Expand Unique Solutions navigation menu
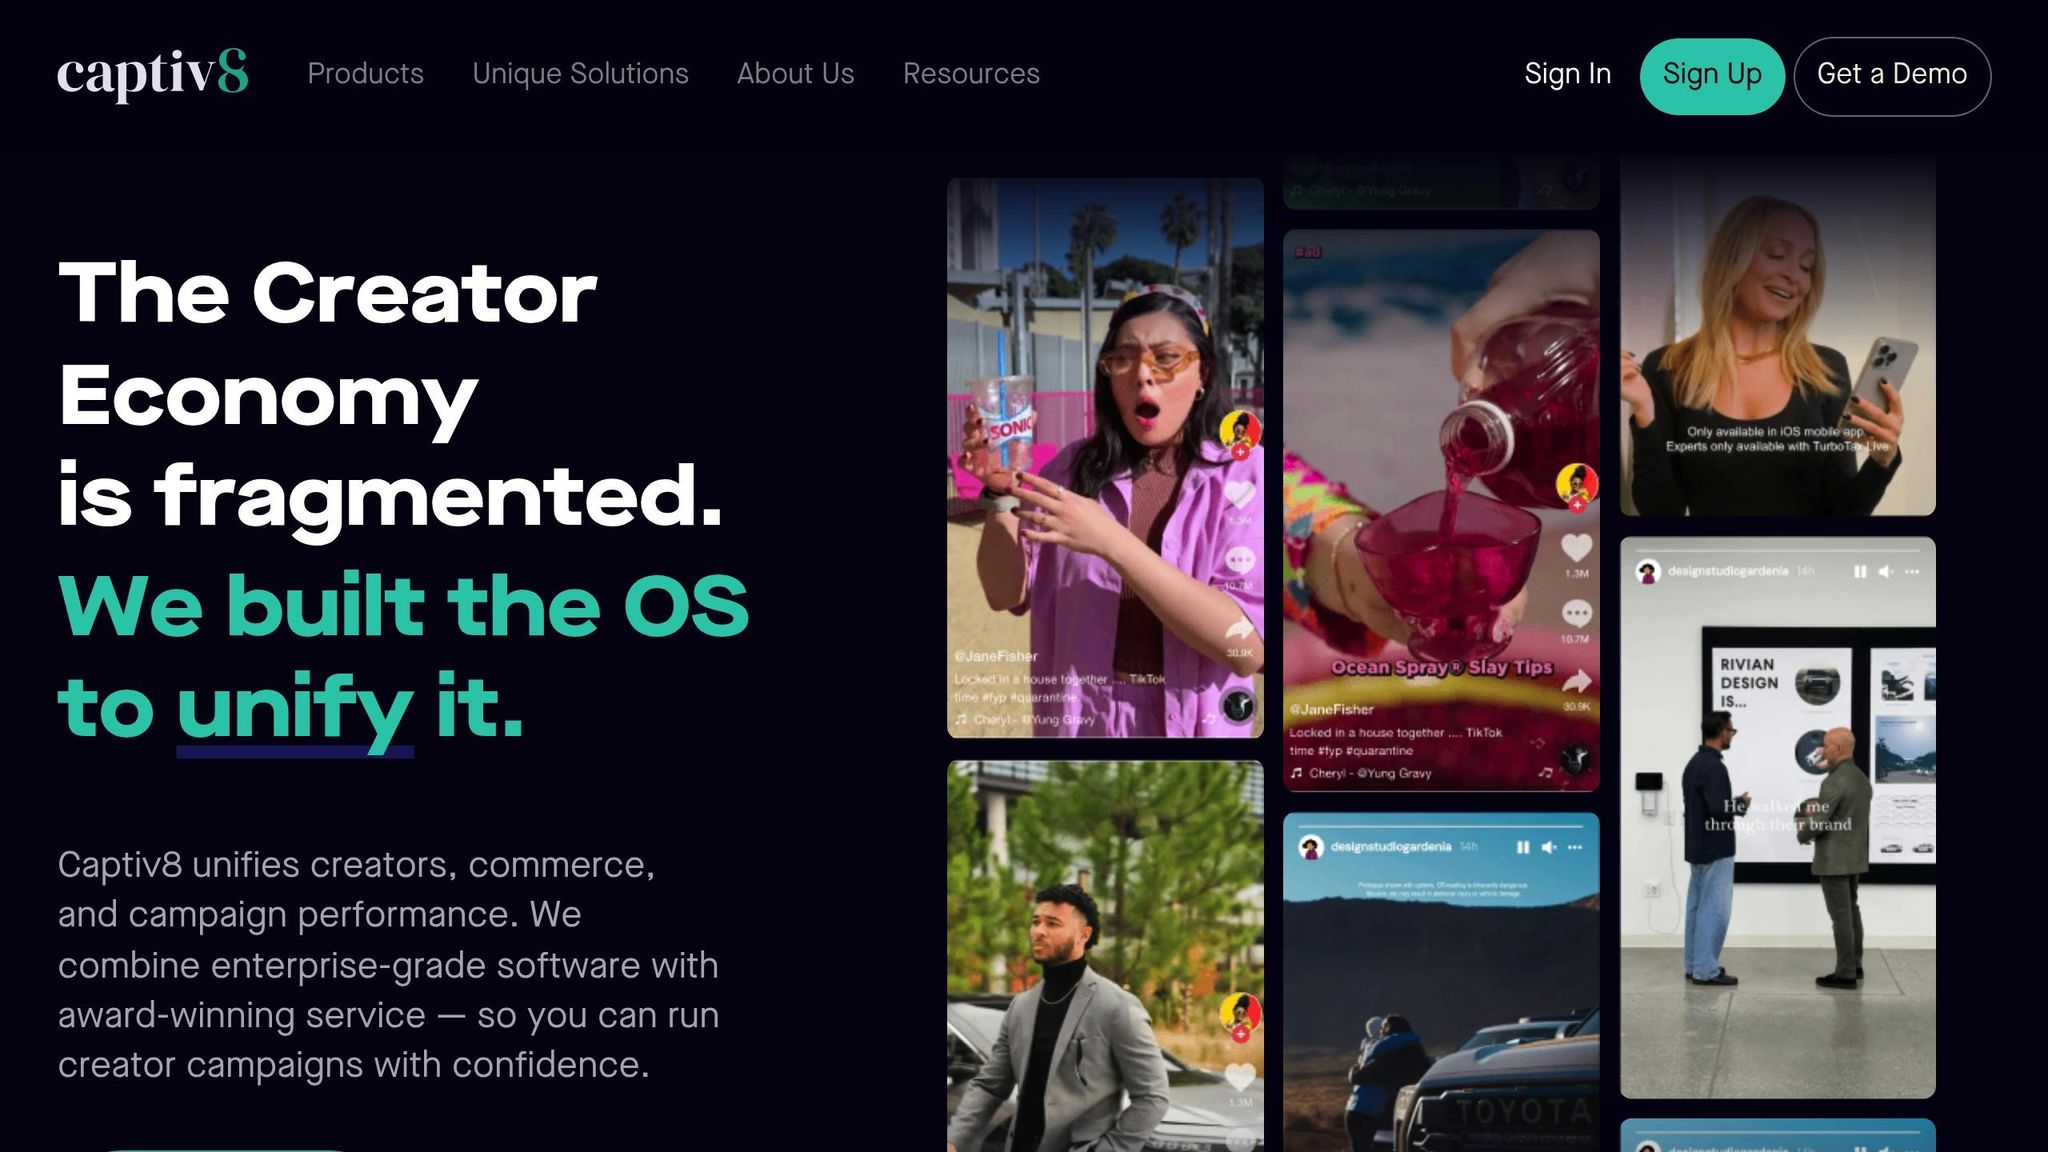Screen dimensions: 2048x1152 point(581,74)
